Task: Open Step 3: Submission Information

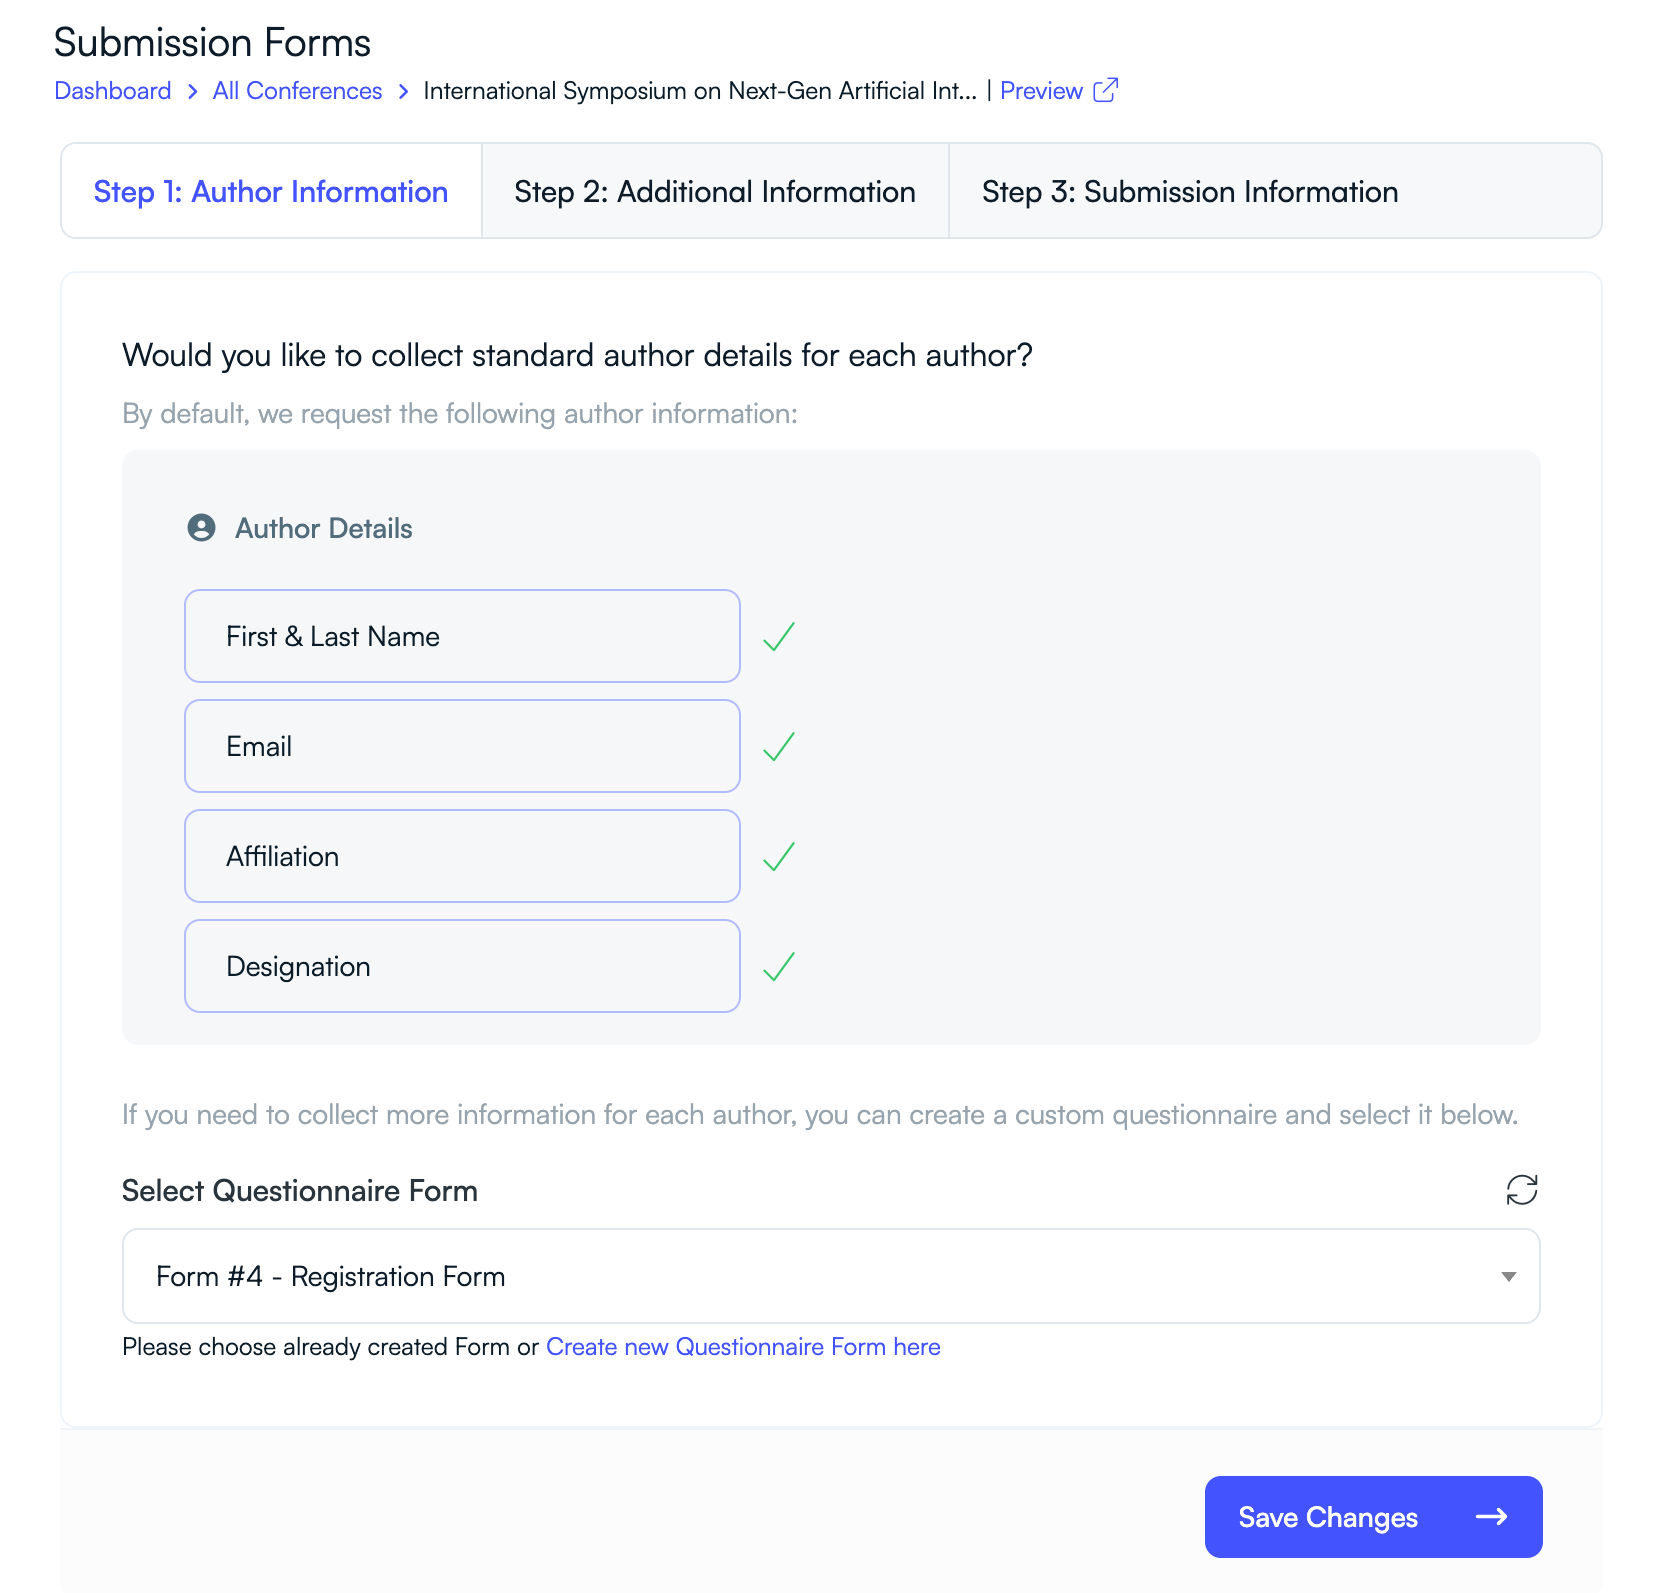Action: pos(1190,191)
